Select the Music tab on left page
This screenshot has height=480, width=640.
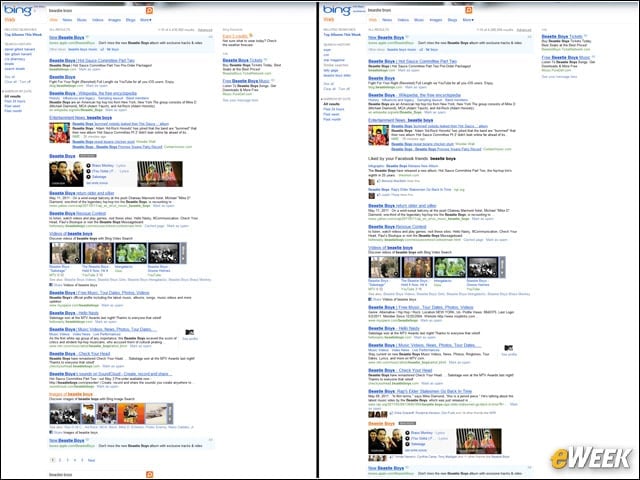pyautogui.click(x=82, y=20)
